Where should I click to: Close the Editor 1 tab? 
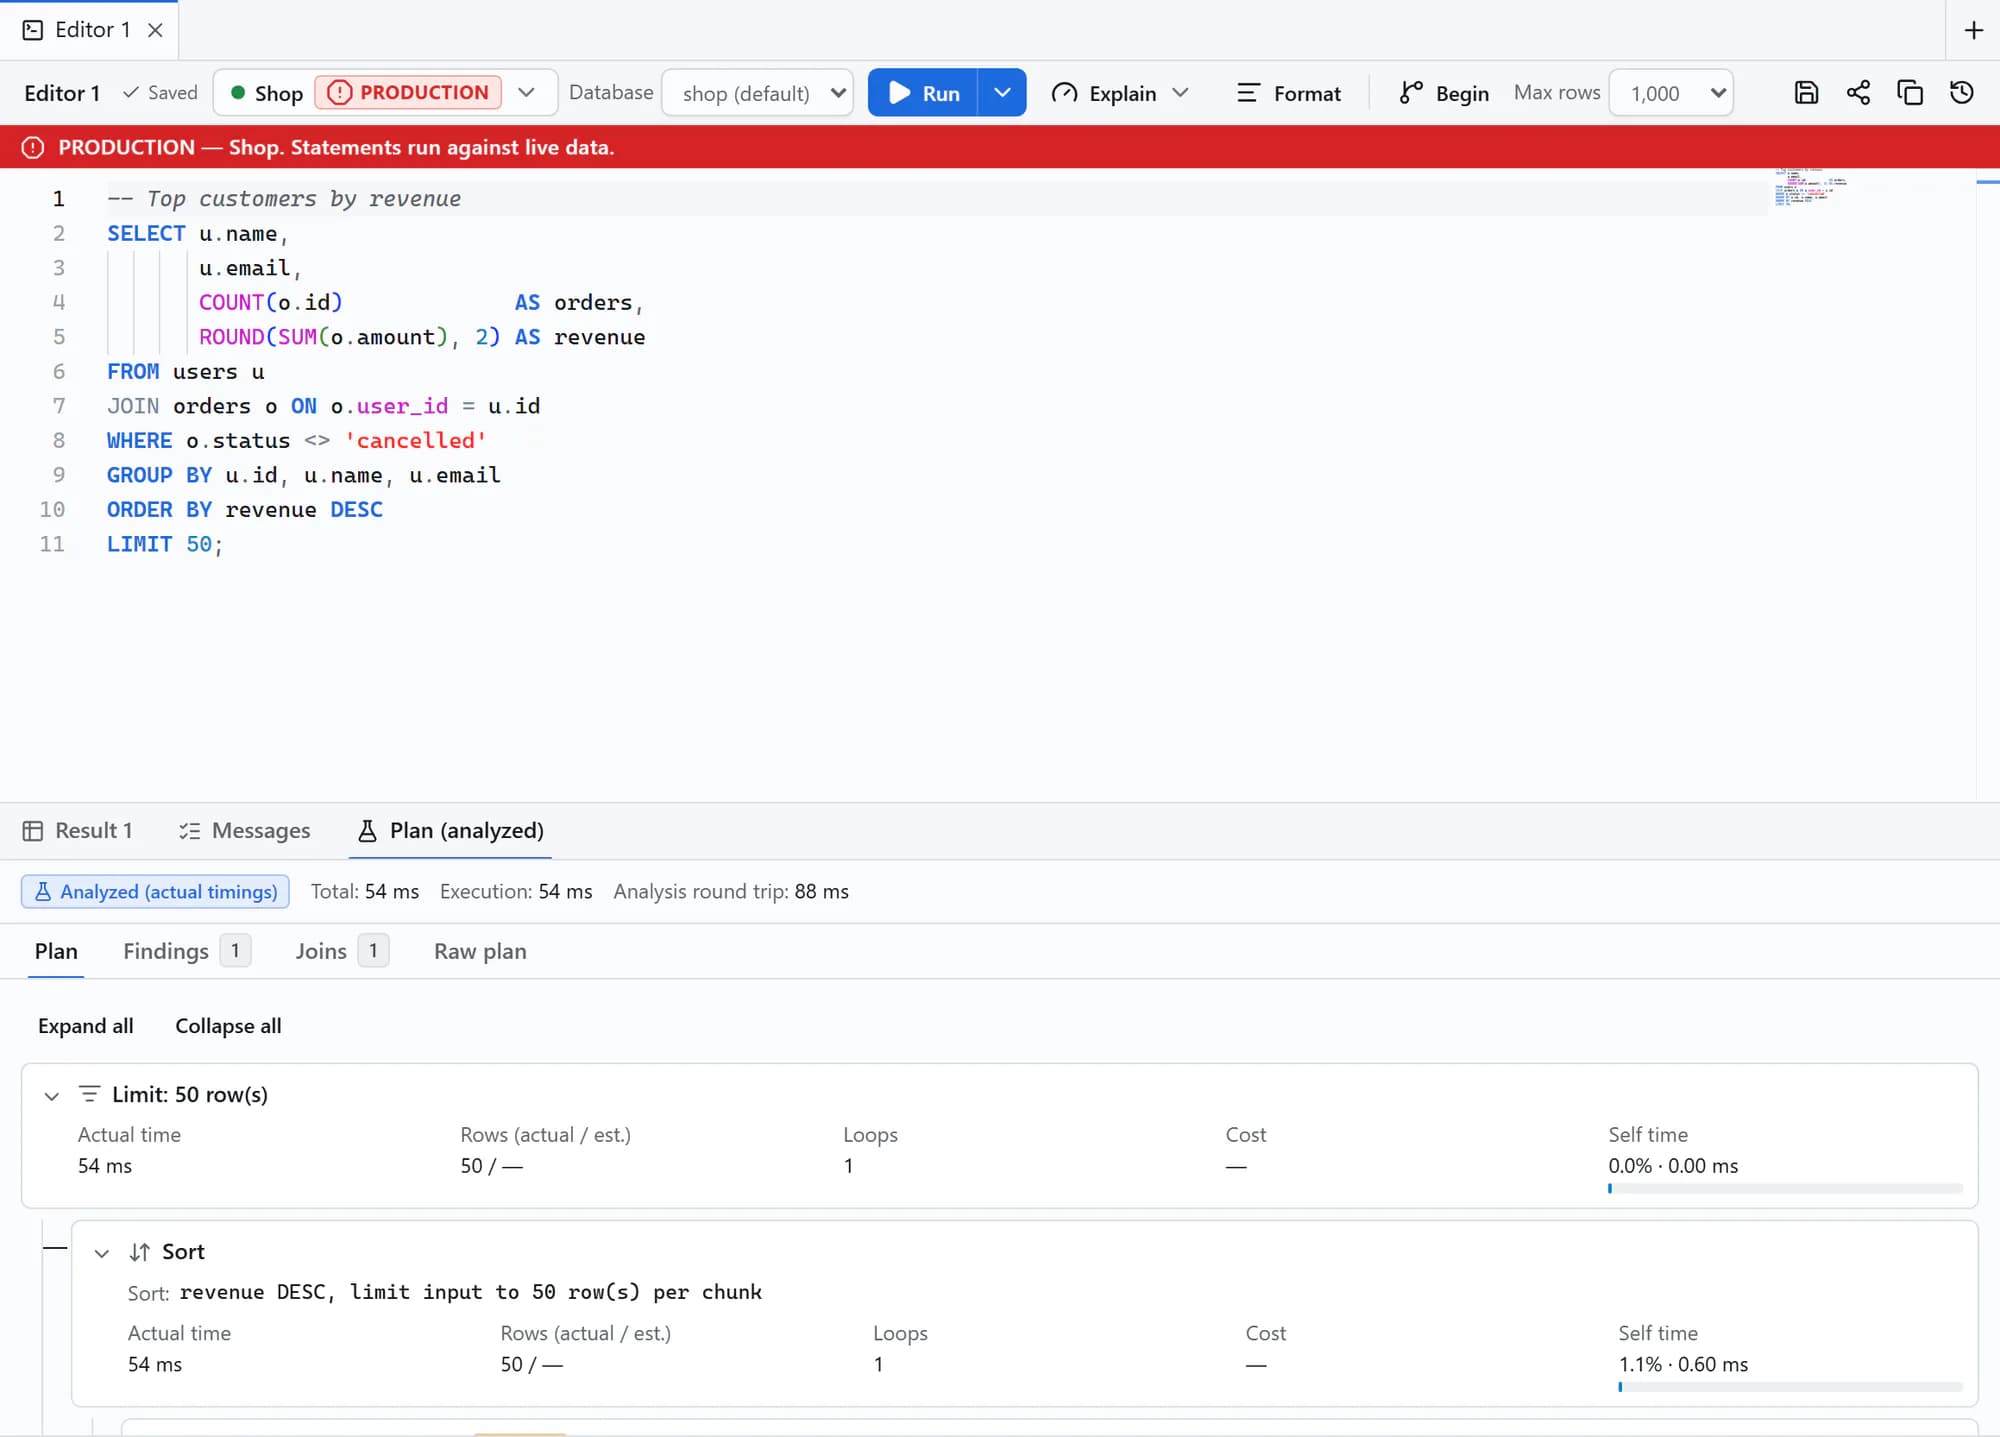click(x=155, y=30)
